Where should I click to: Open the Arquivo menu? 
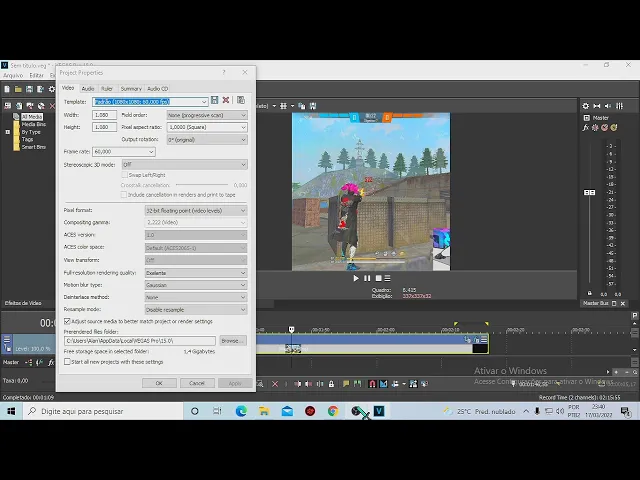coord(13,76)
